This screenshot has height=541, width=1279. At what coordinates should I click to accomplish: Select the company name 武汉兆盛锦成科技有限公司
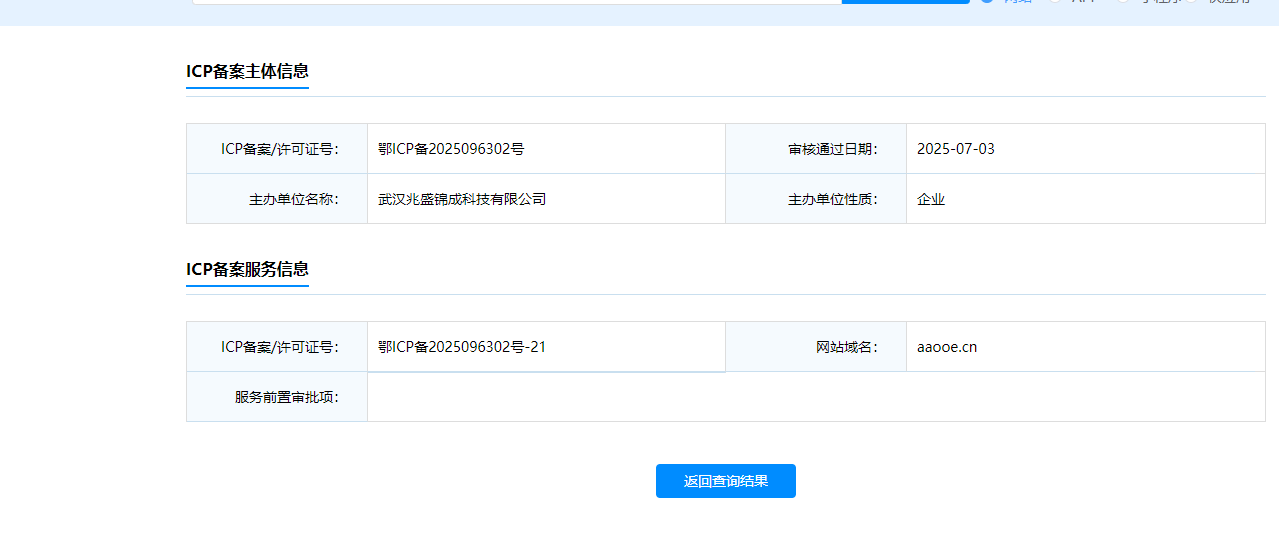click(462, 199)
